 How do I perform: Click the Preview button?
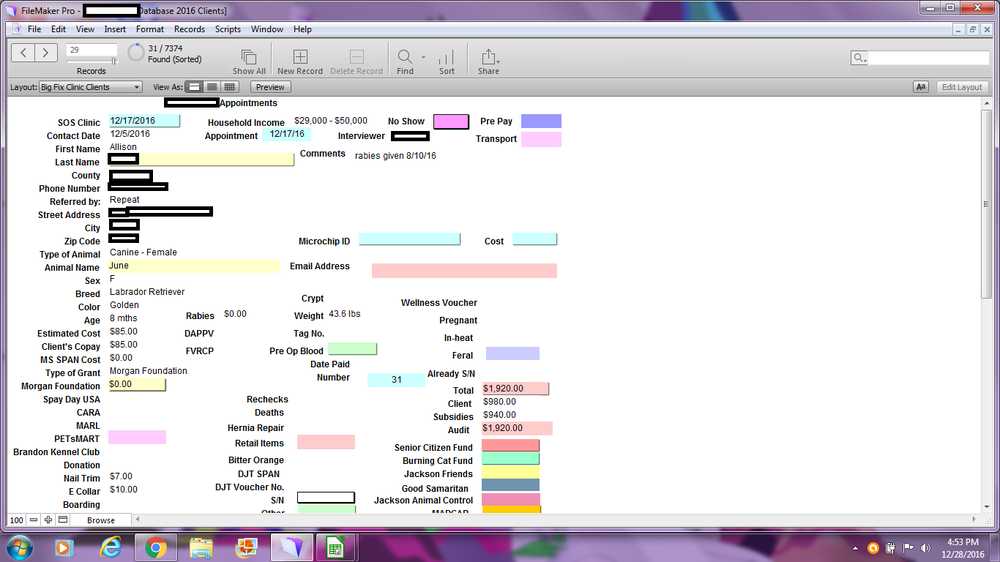click(x=271, y=87)
